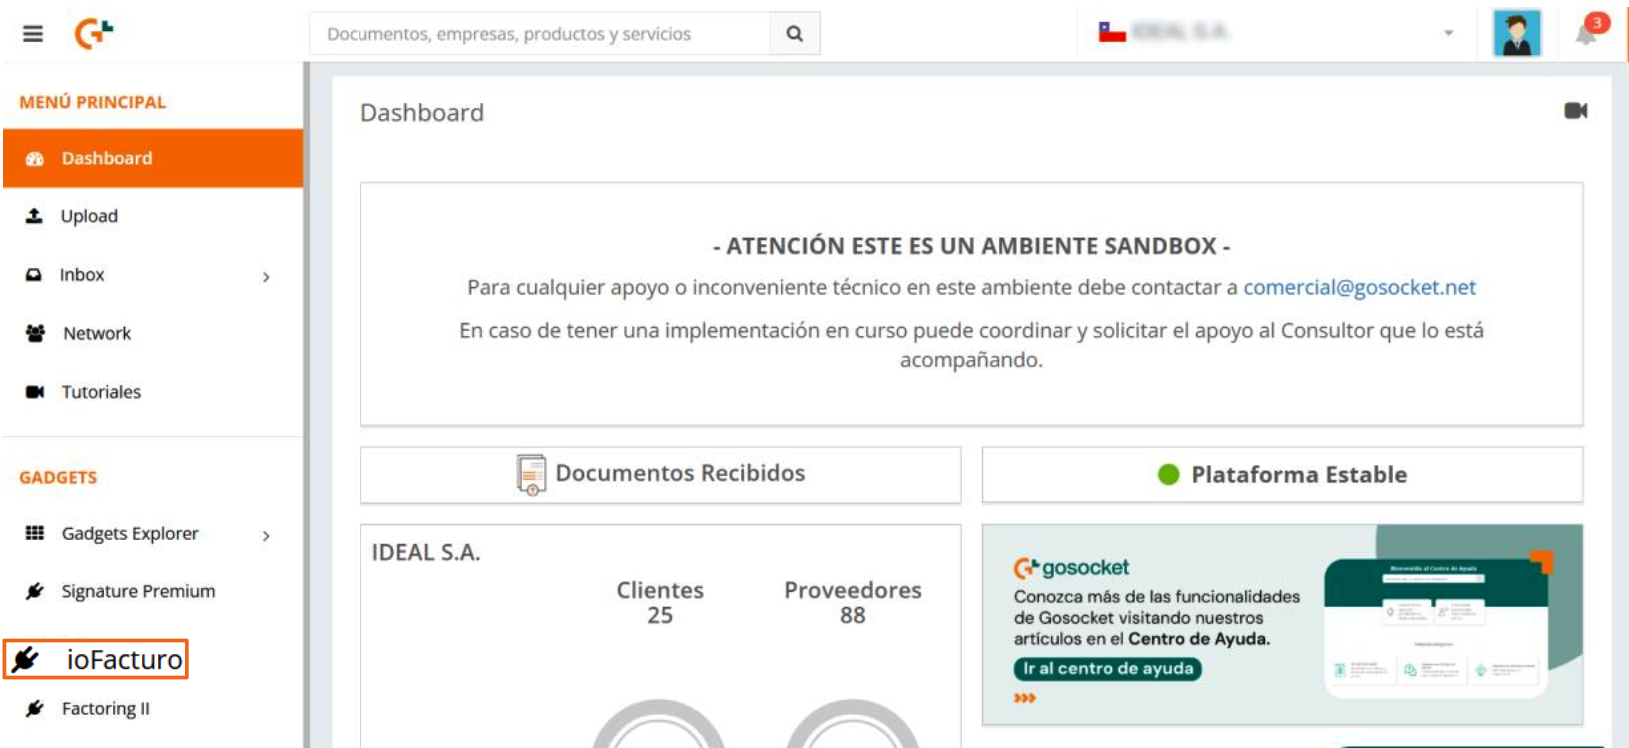Click the Dashboard page title
The width and height of the screenshot is (1629, 748).
(x=422, y=113)
